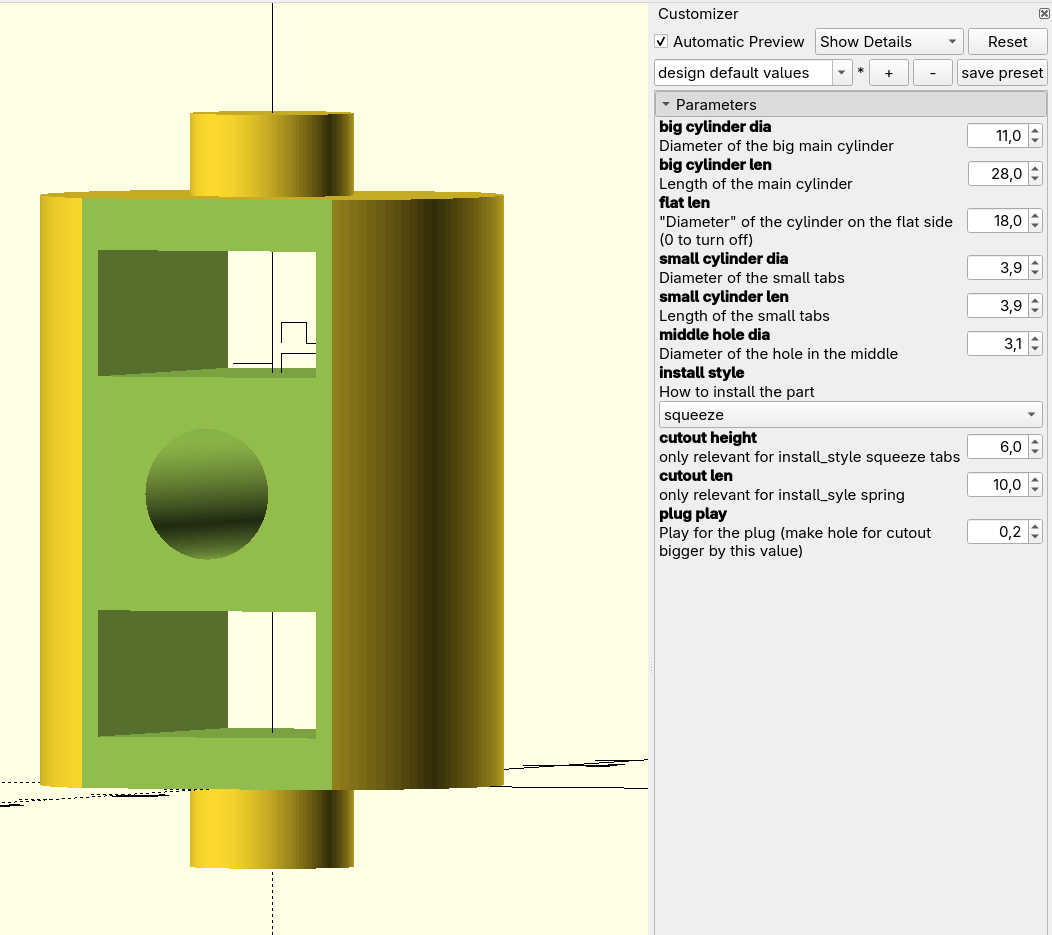Click the 'install style' label
The width and height of the screenshot is (1052, 935).
click(x=701, y=373)
